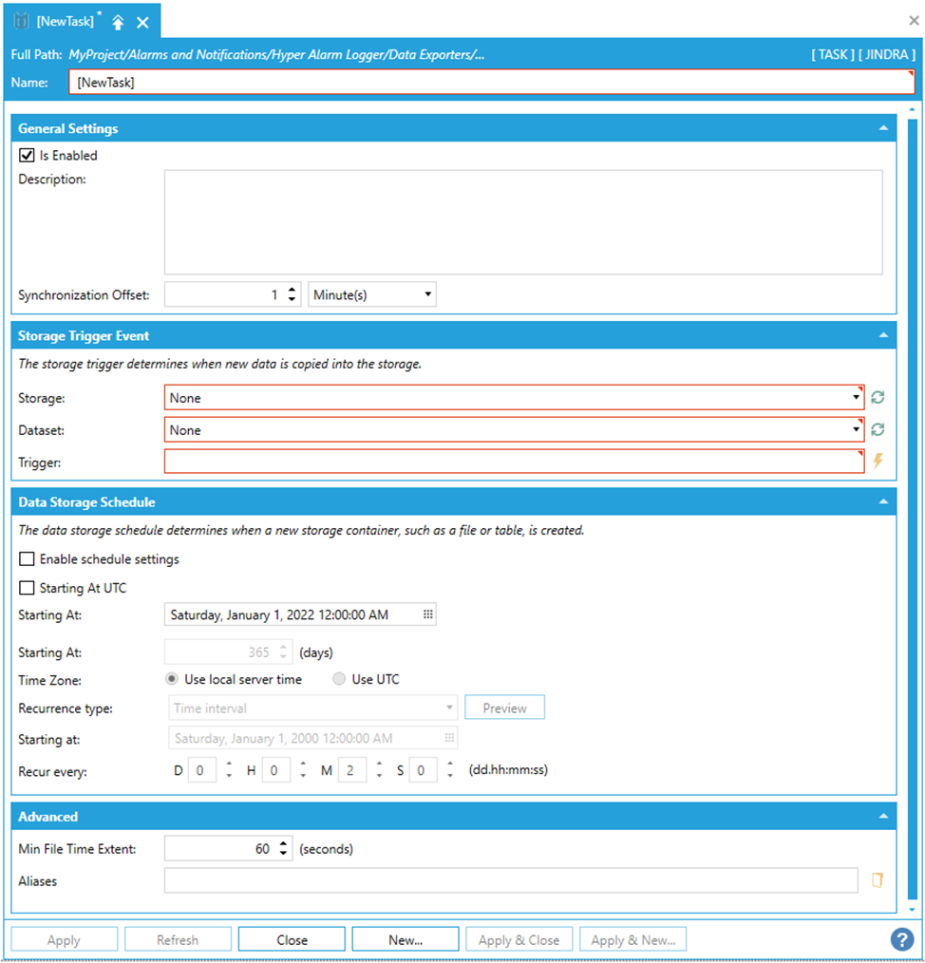This screenshot has width=925, height=963.
Task: Click Apply & Close button
Action: 519,940
